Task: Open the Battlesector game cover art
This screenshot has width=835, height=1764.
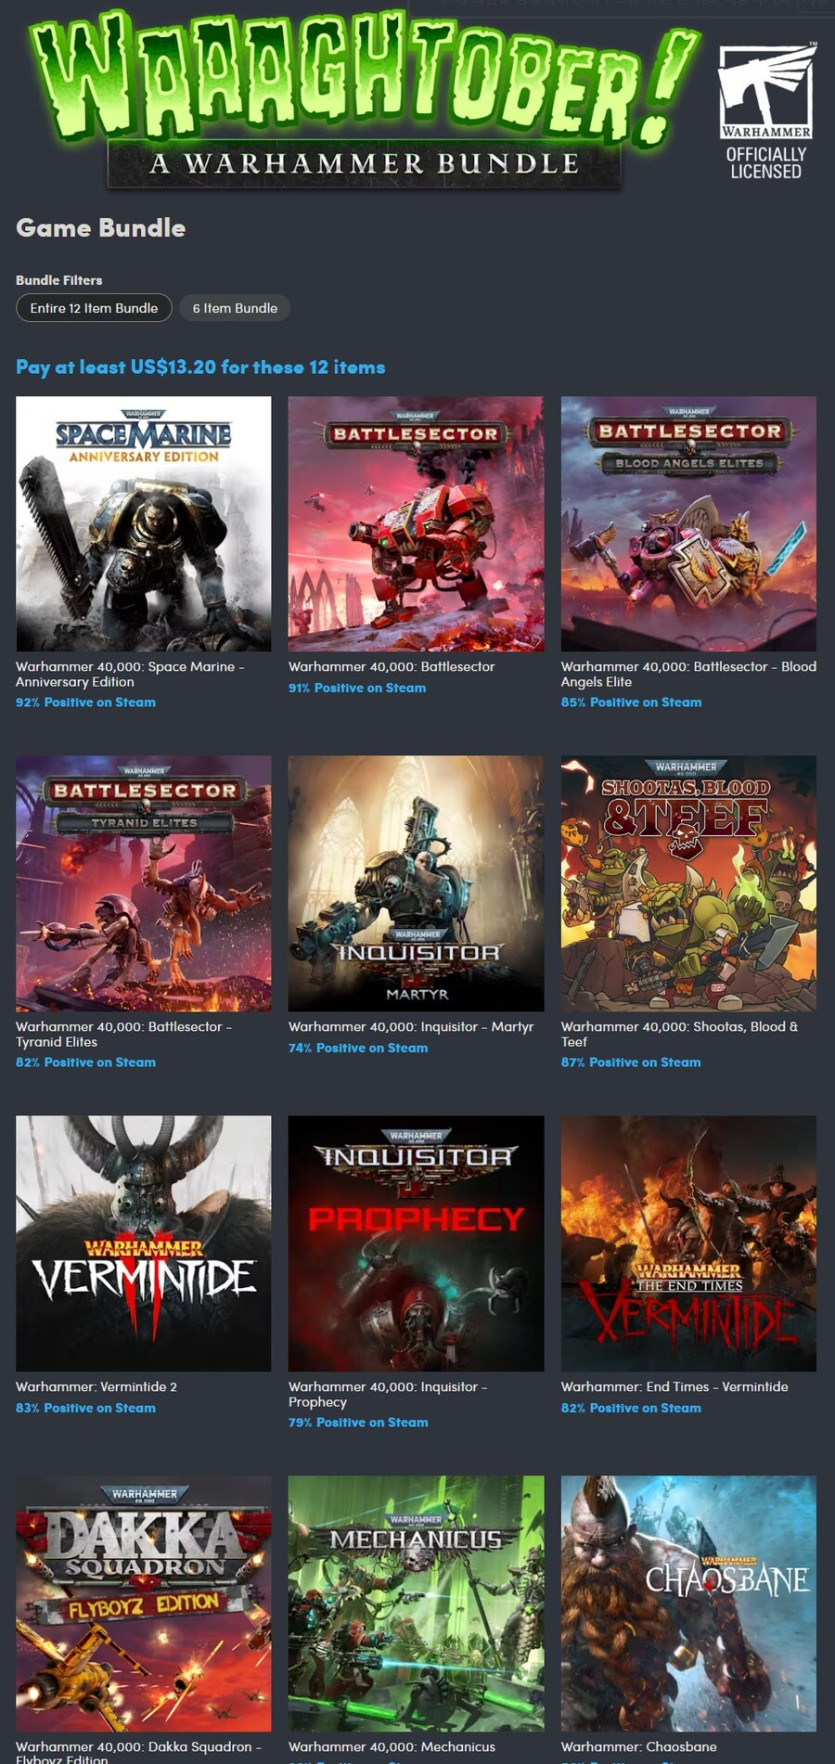Action: tap(416, 524)
